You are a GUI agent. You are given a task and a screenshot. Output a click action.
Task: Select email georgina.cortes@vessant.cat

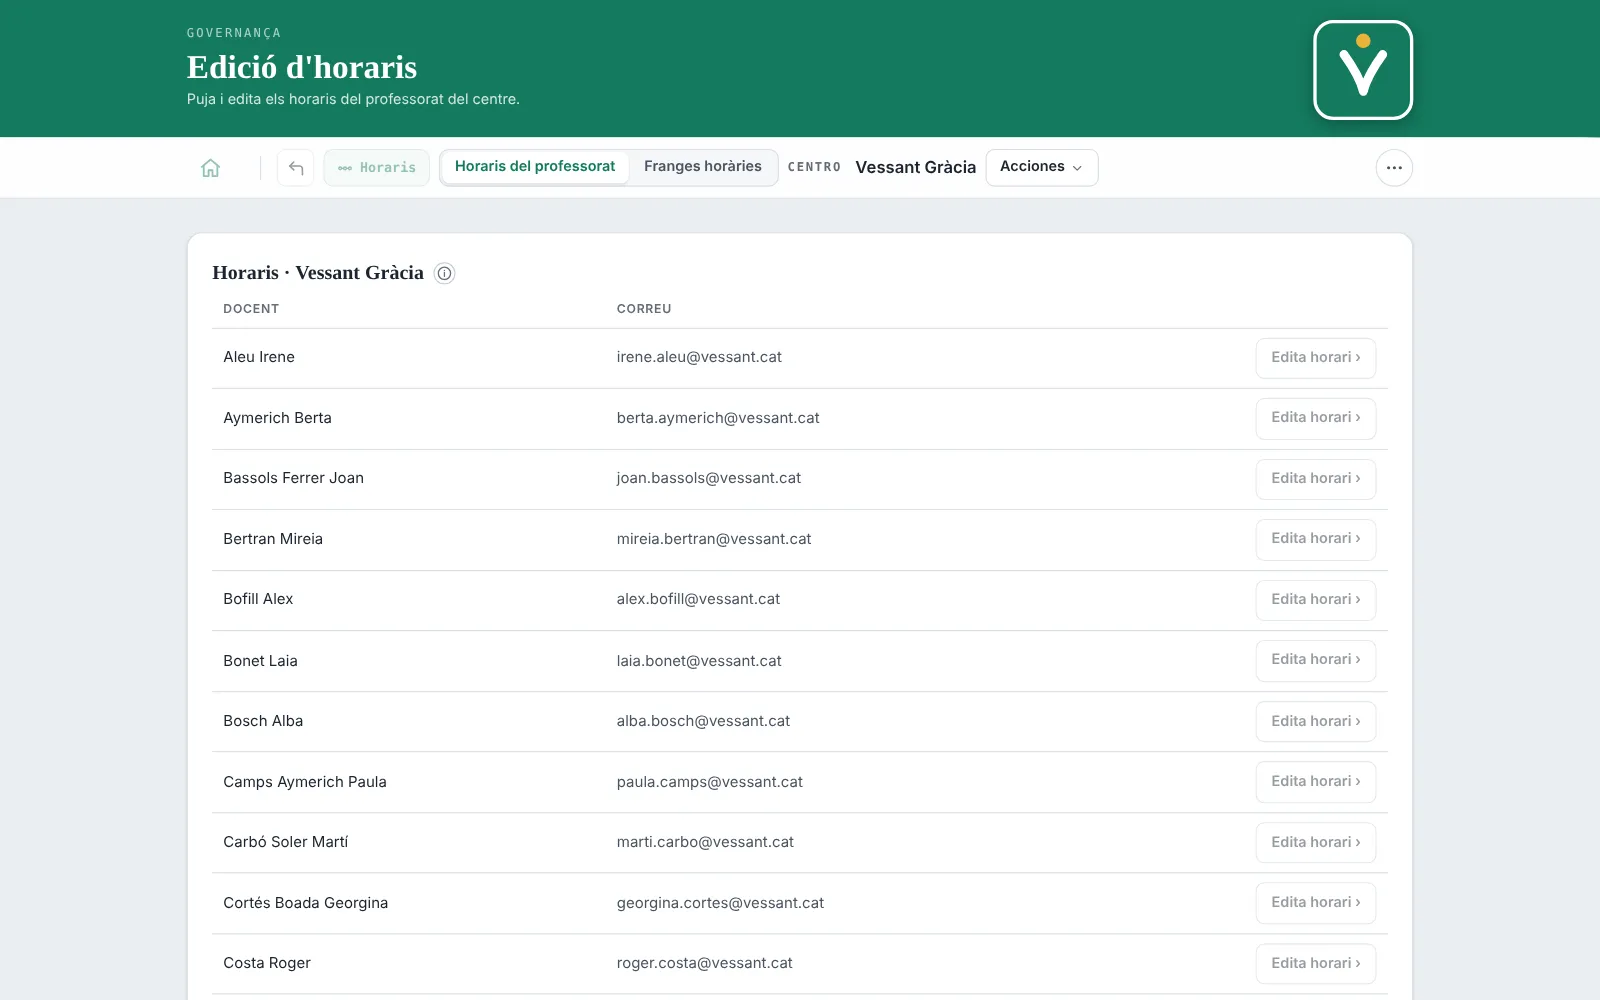tap(720, 903)
